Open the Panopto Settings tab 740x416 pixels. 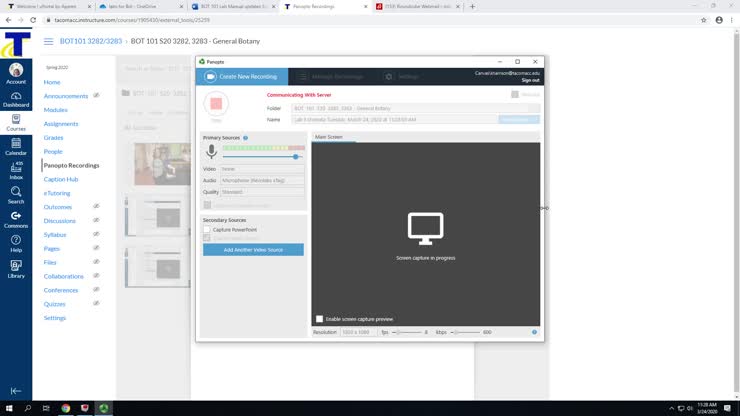click(403, 76)
